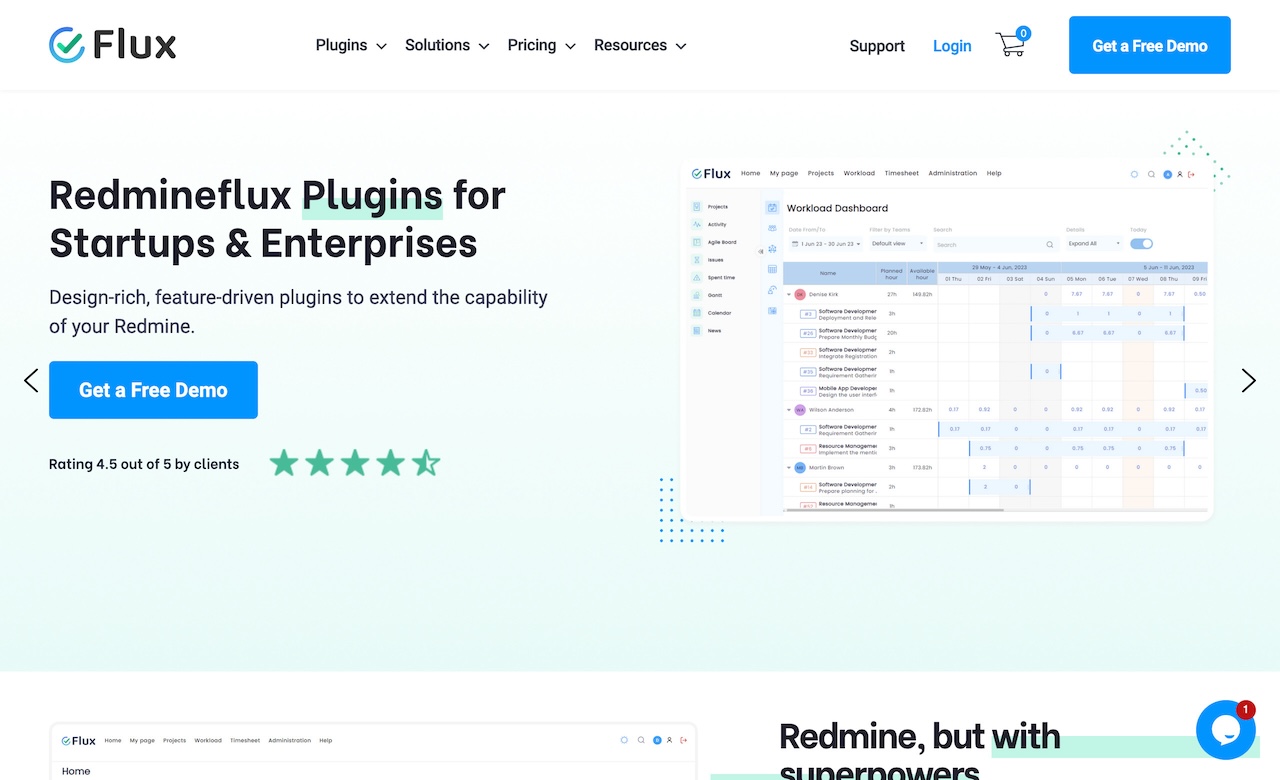Click the header Get a Free Demo button
1280x780 pixels.
pyautogui.click(x=1150, y=45)
